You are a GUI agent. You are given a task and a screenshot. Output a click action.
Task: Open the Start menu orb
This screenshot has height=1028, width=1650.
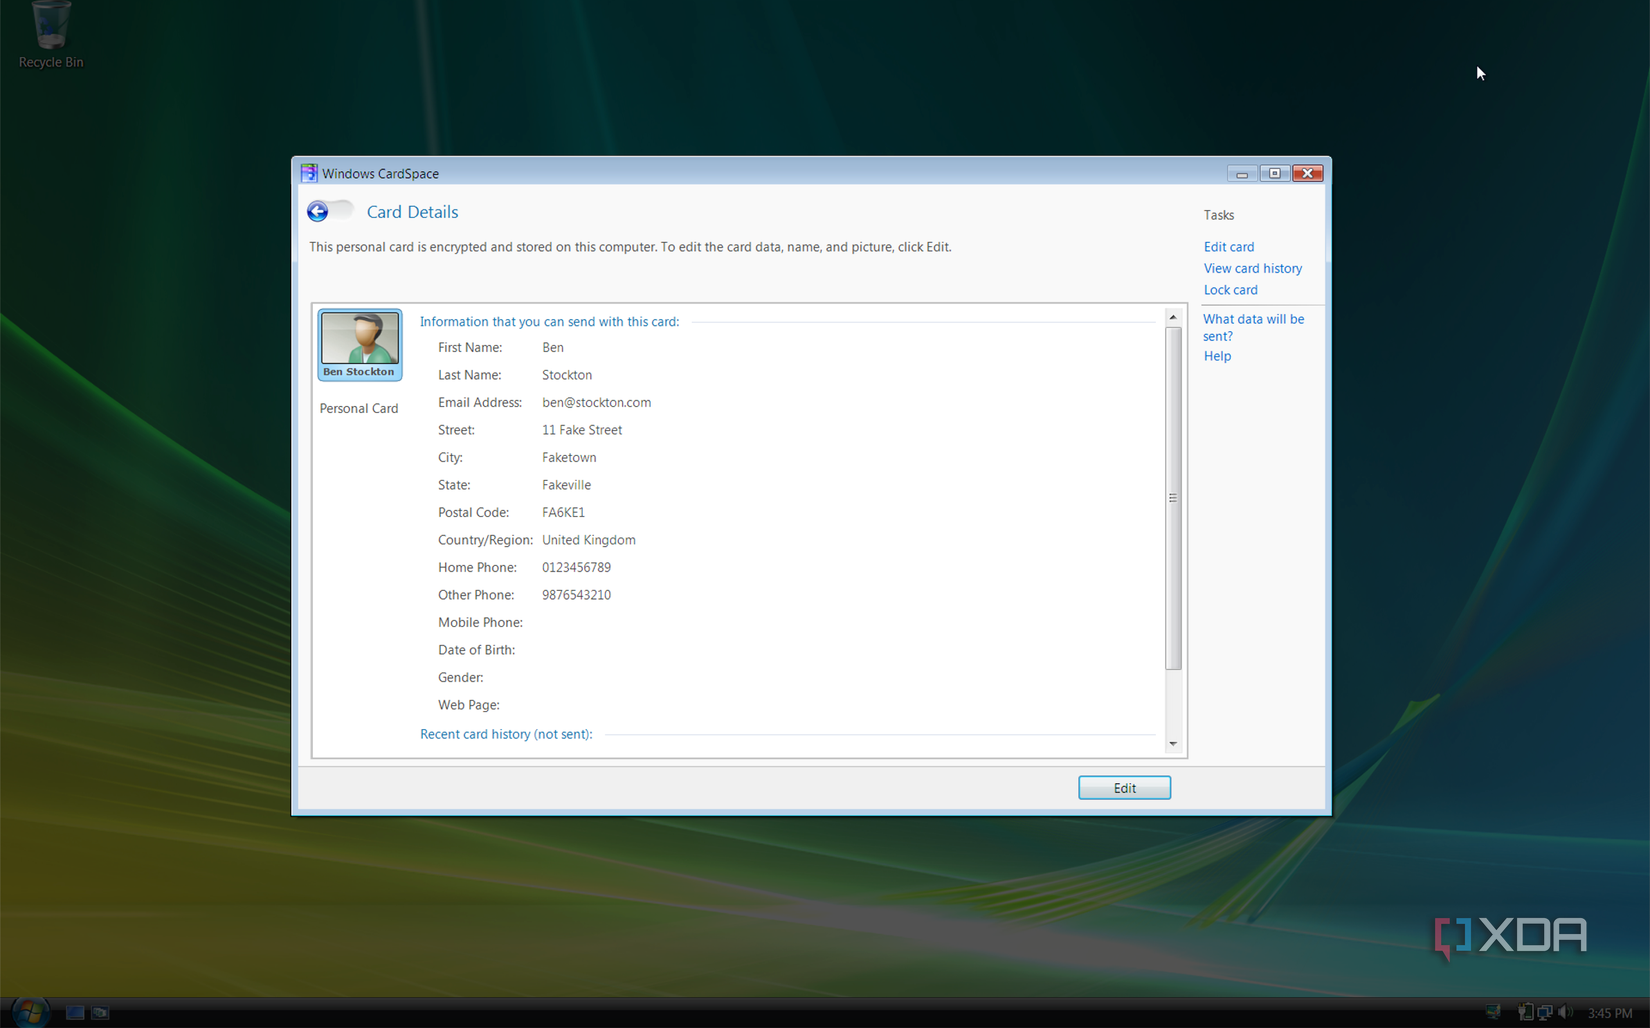(x=30, y=1012)
